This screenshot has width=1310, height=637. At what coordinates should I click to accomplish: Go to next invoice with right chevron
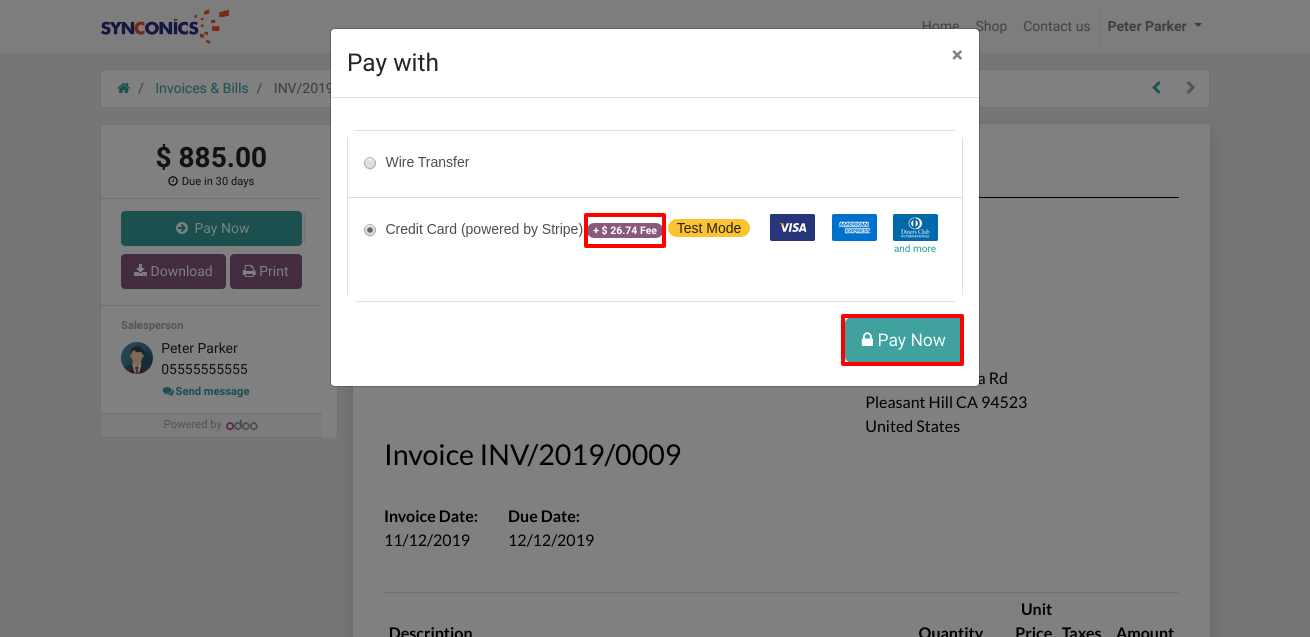coord(1190,88)
